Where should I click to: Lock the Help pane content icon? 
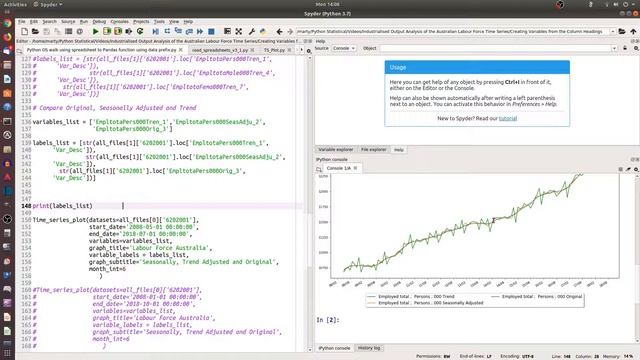[624, 48]
